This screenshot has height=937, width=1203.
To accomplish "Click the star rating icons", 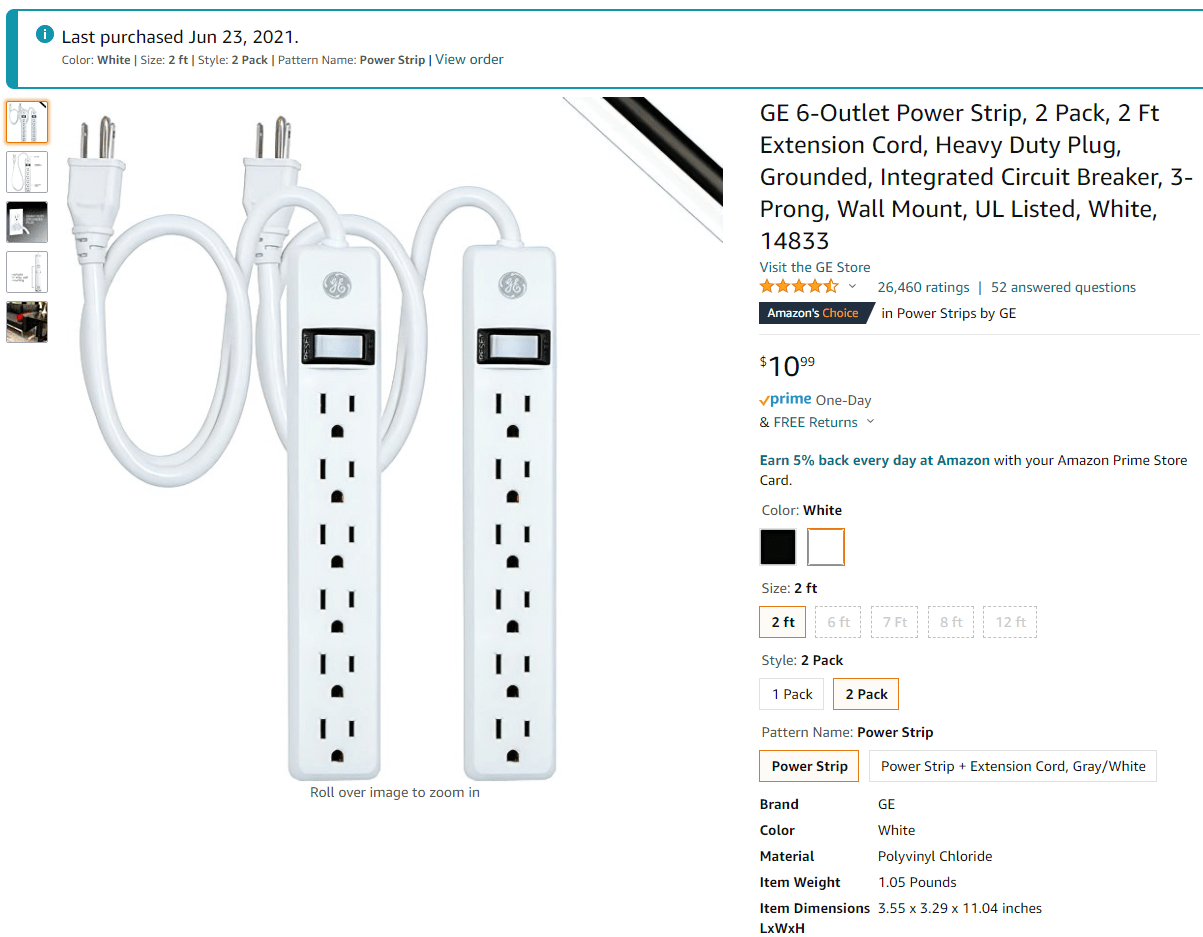I will (799, 287).
